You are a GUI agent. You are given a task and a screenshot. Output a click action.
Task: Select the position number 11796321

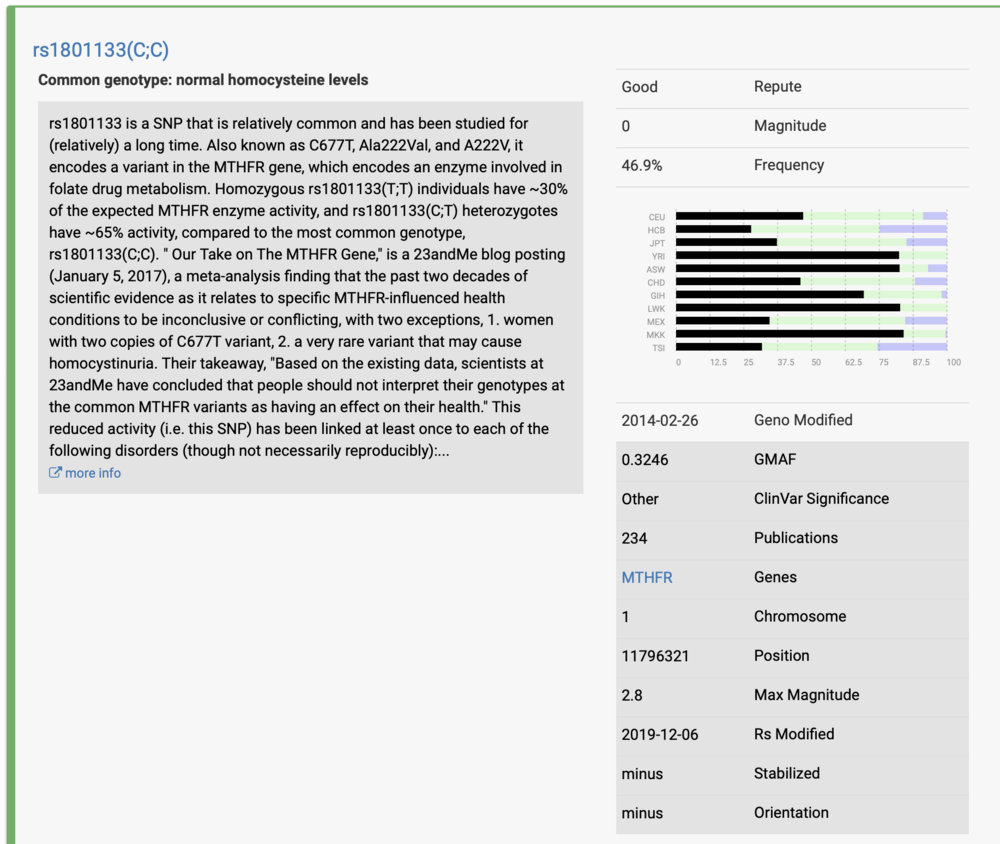point(655,656)
